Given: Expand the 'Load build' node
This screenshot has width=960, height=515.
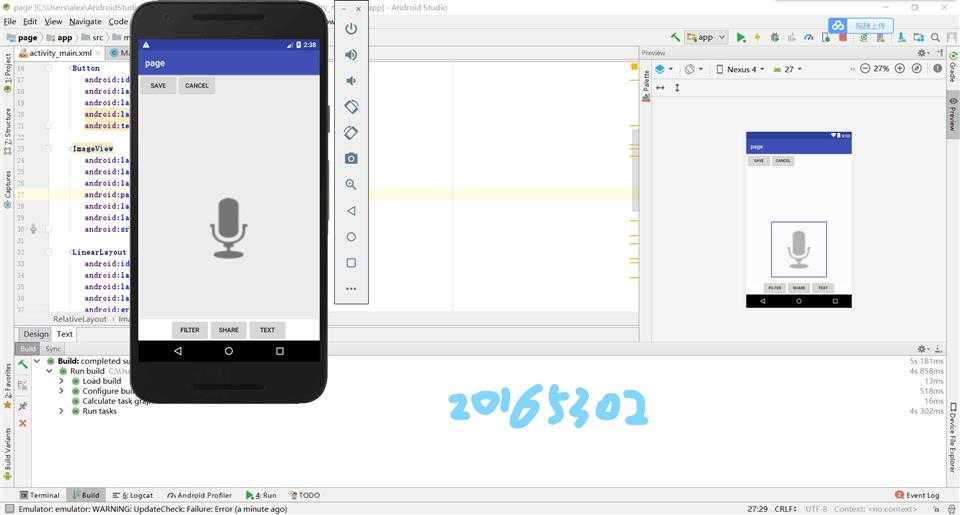Looking at the screenshot, I should [62, 381].
